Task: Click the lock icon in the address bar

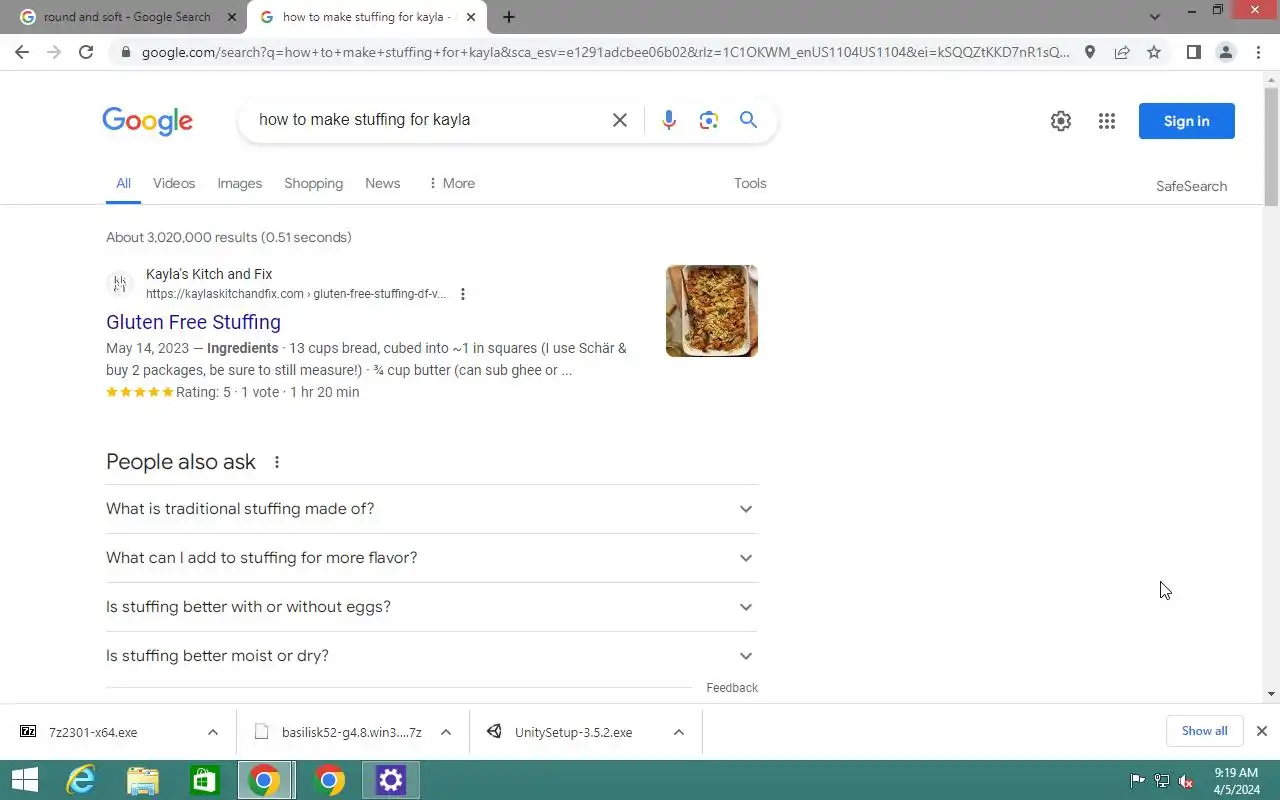Action: click(125, 52)
